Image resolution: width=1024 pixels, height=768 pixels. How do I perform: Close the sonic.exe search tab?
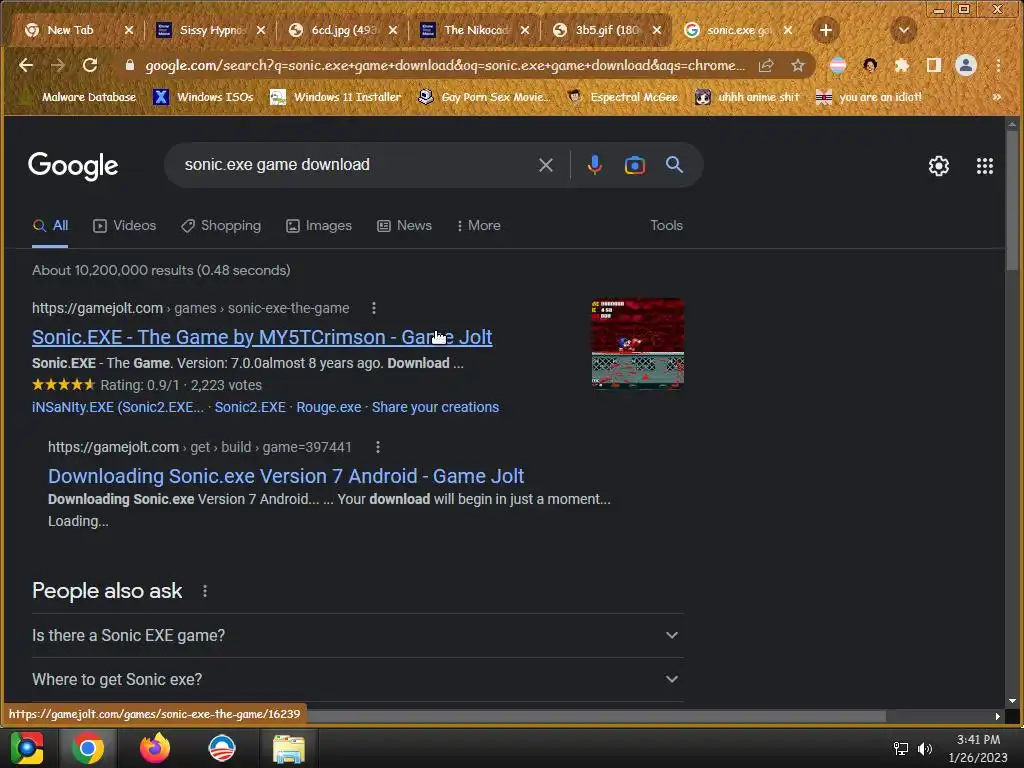(788, 30)
